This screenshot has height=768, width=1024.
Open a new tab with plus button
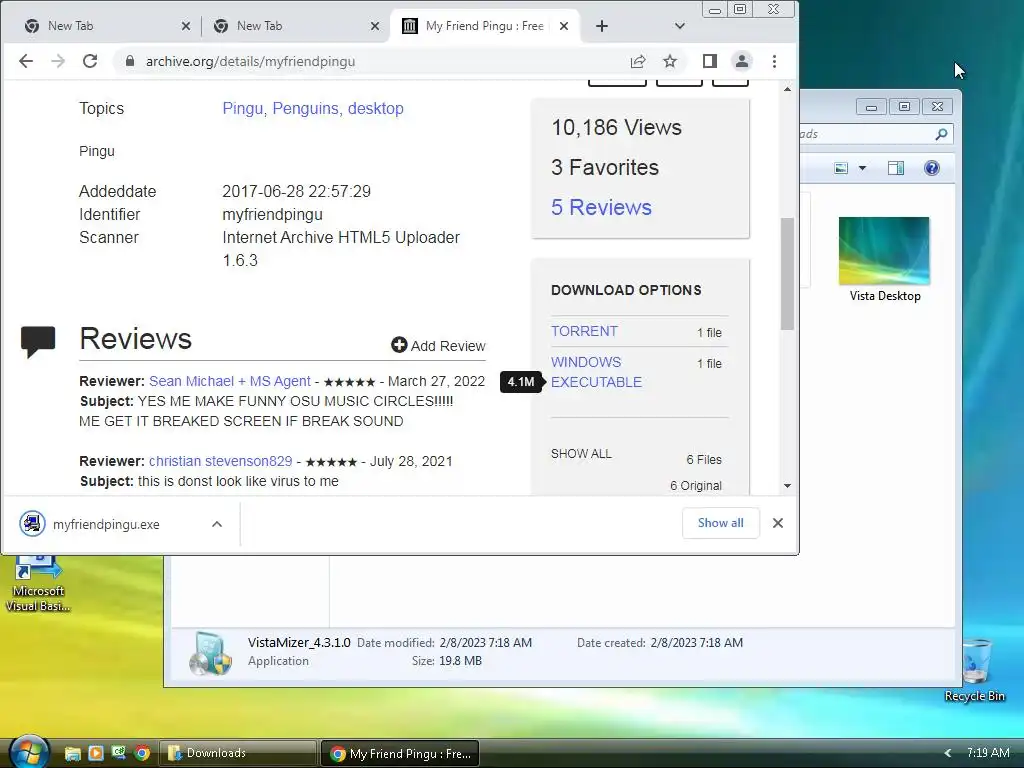click(602, 26)
